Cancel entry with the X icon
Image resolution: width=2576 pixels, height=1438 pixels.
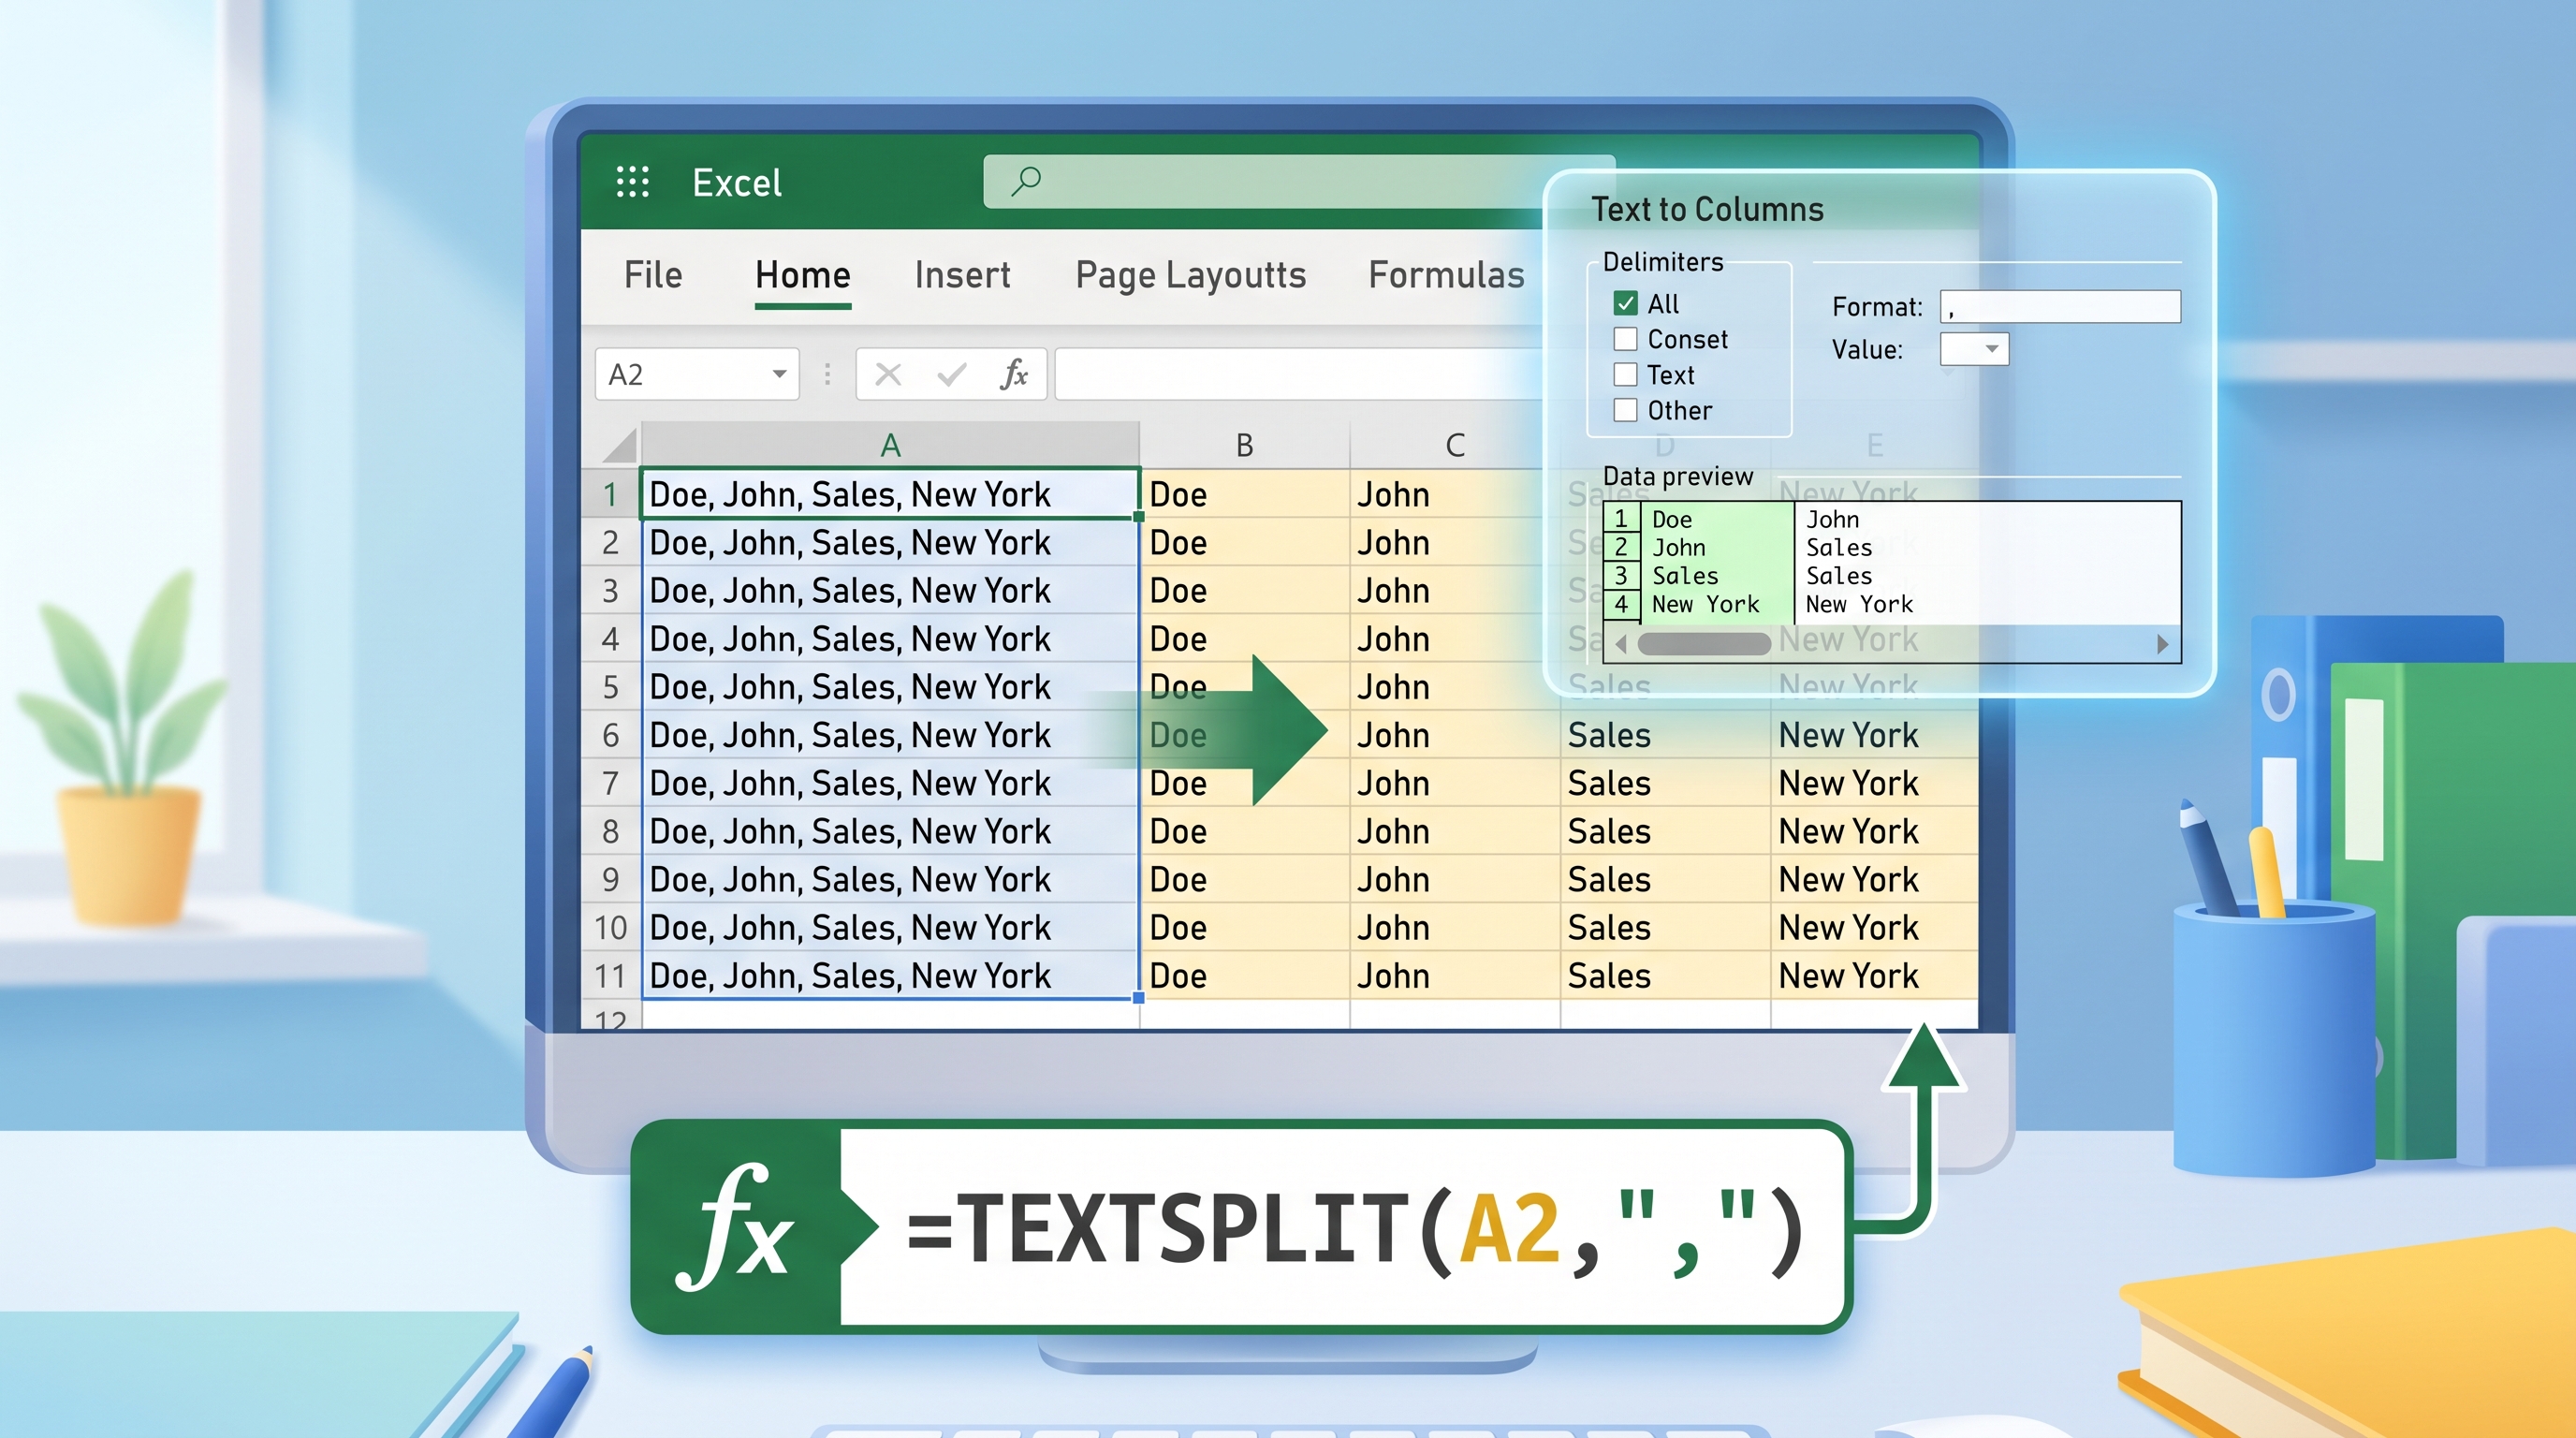[888, 374]
